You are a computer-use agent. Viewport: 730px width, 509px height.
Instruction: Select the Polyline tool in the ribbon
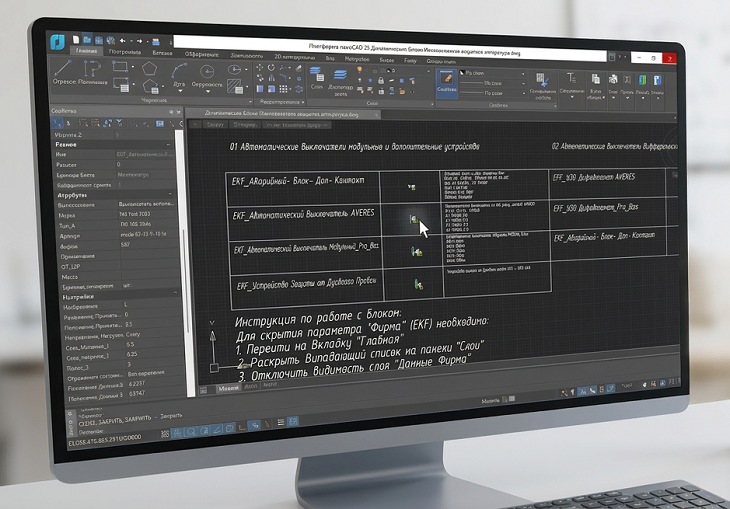(92, 73)
